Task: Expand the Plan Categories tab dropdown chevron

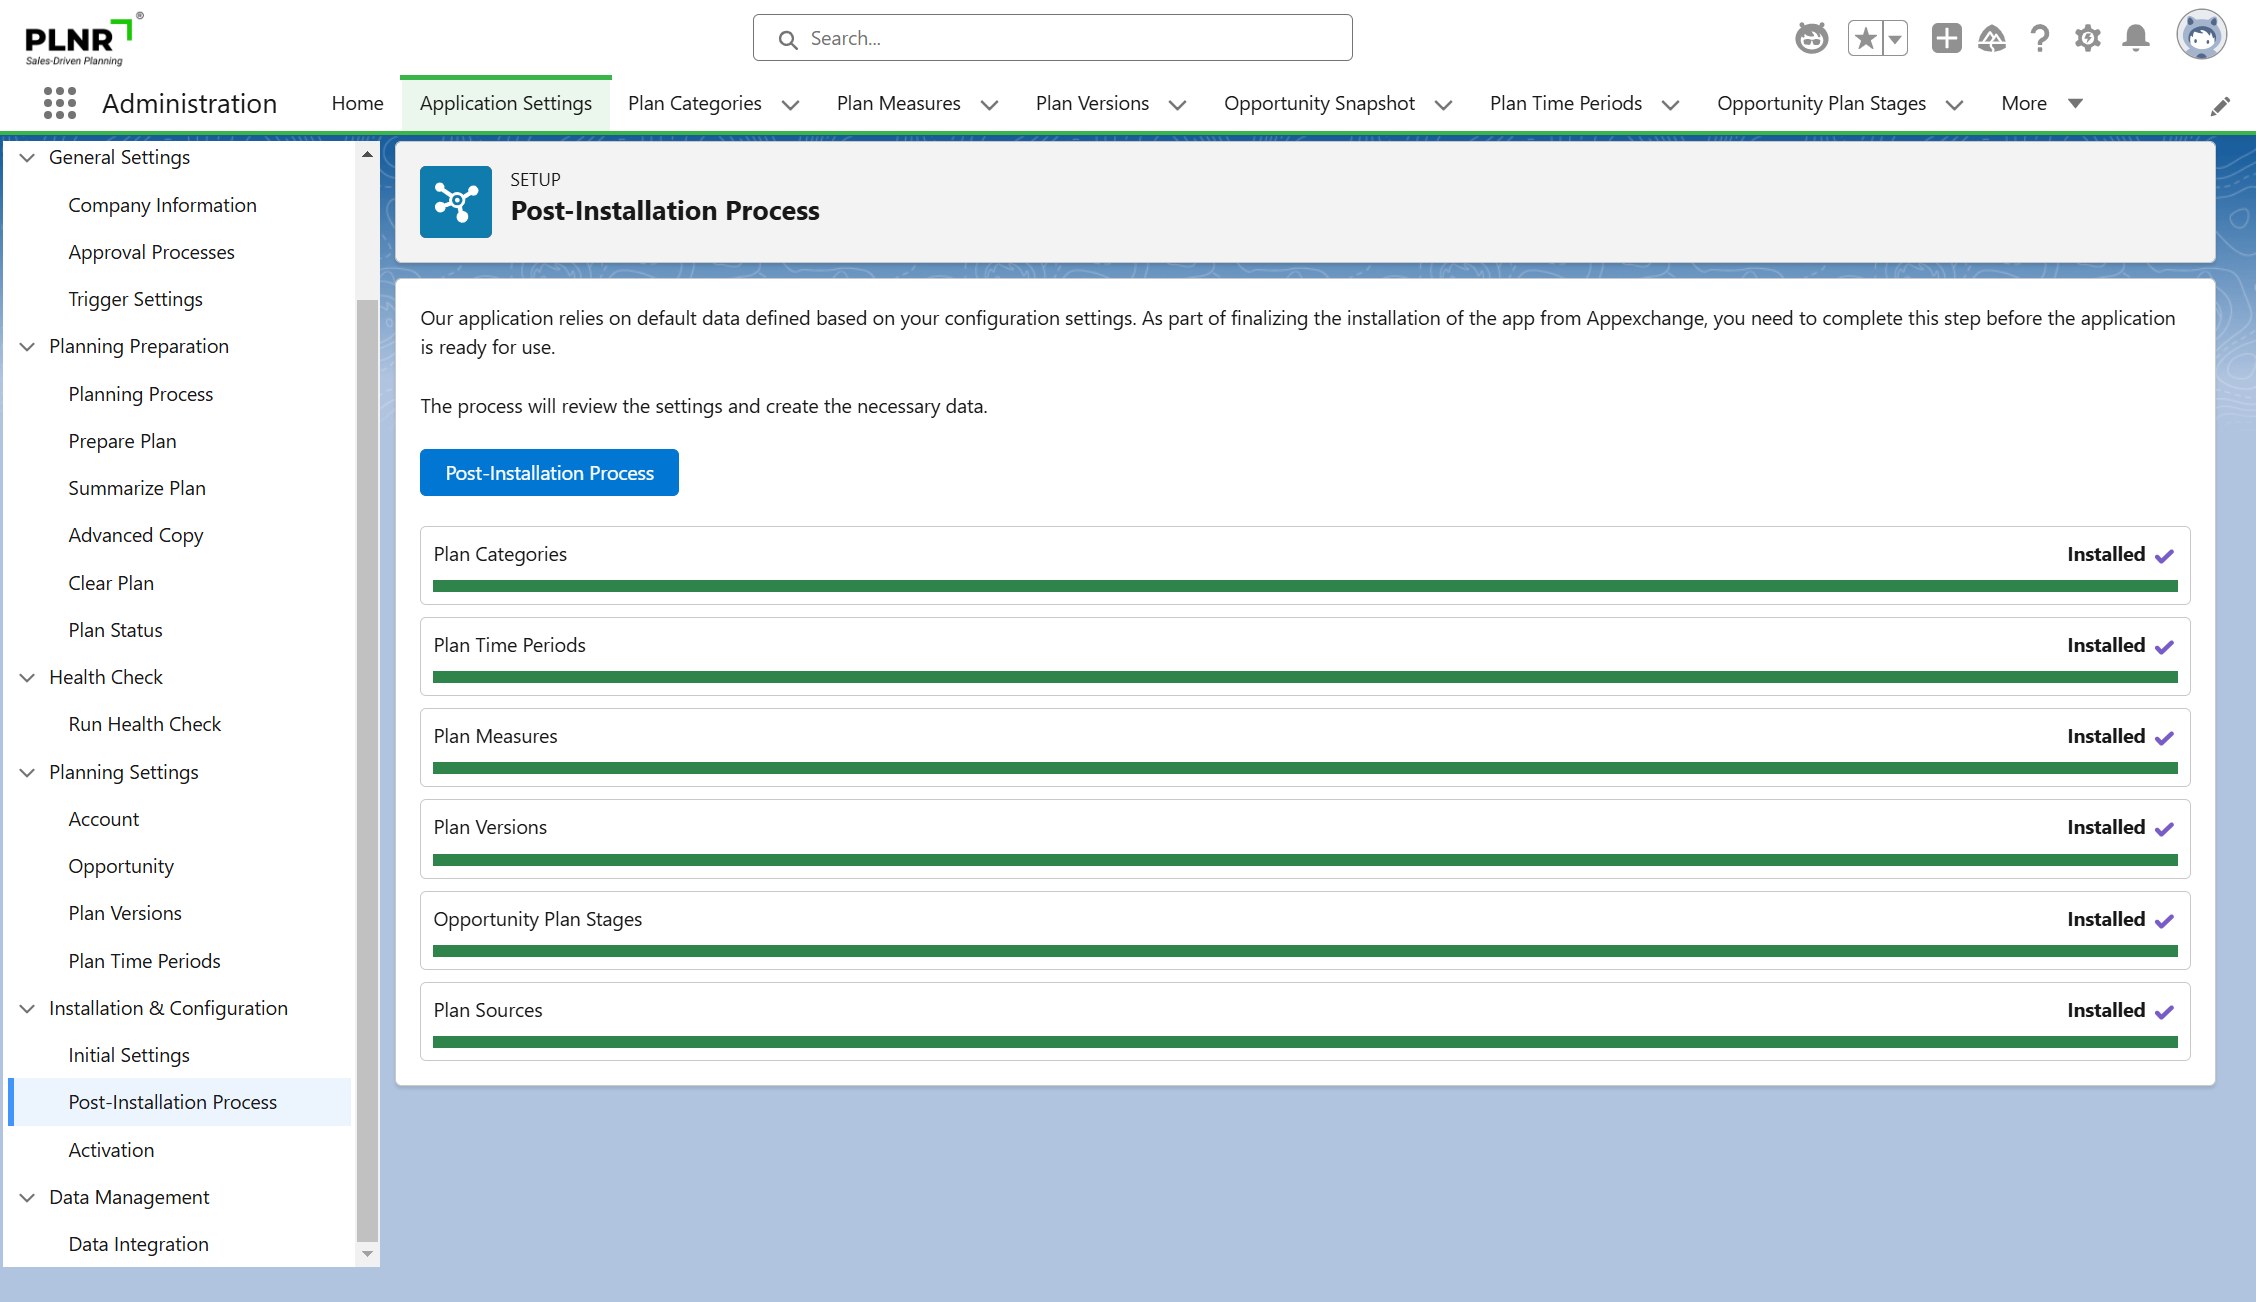Action: pos(790,104)
